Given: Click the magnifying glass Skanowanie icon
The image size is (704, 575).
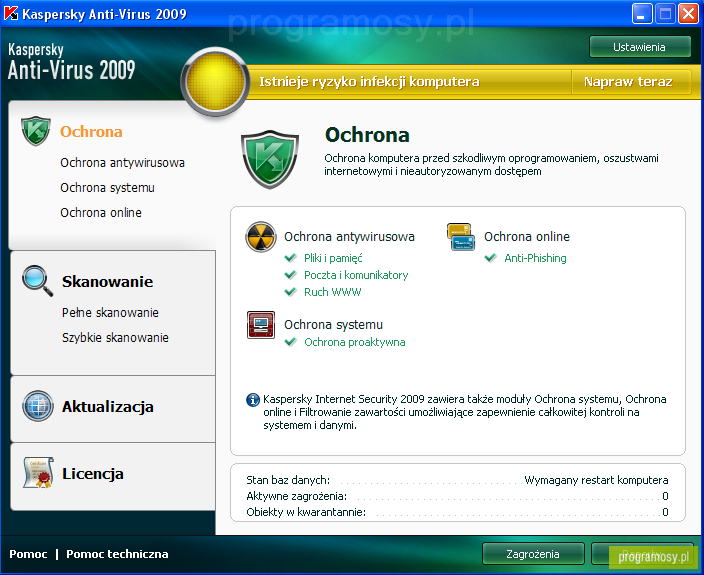Looking at the screenshot, I should (x=38, y=281).
